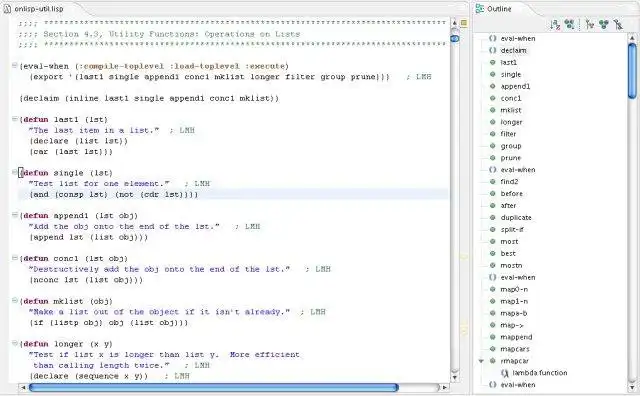Collapse the defun append1 fold
Image resolution: width=640 pixels, height=396 pixels.
click(15, 215)
